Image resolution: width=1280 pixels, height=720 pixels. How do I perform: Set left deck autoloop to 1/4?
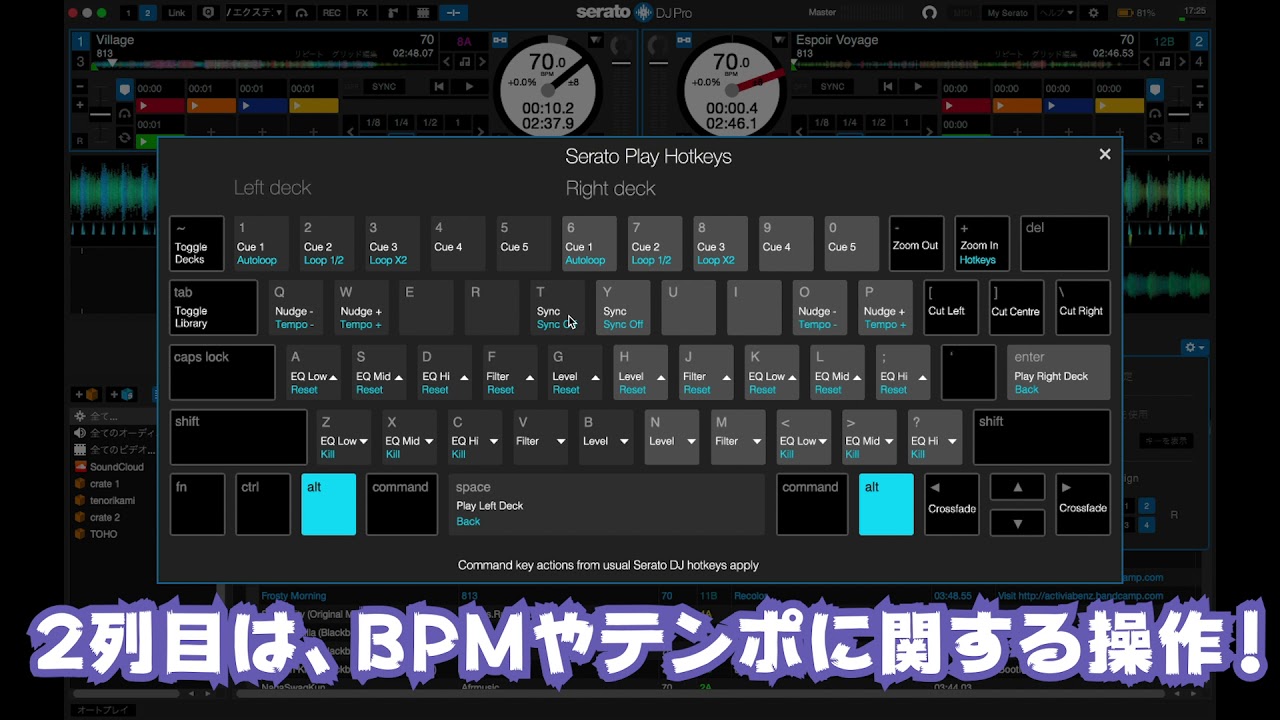(401, 123)
